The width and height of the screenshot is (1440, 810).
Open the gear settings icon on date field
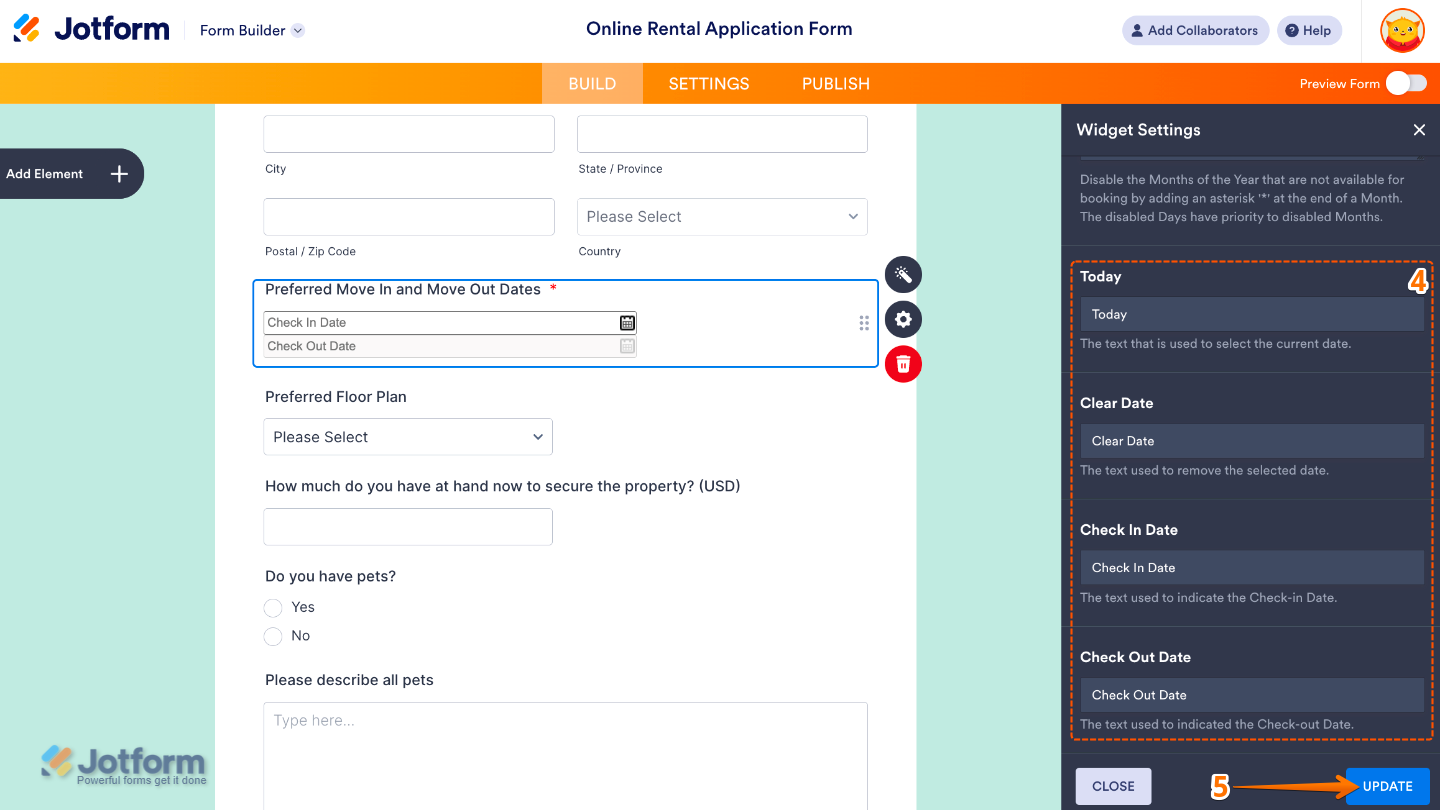pyautogui.click(x=903, y=319)
